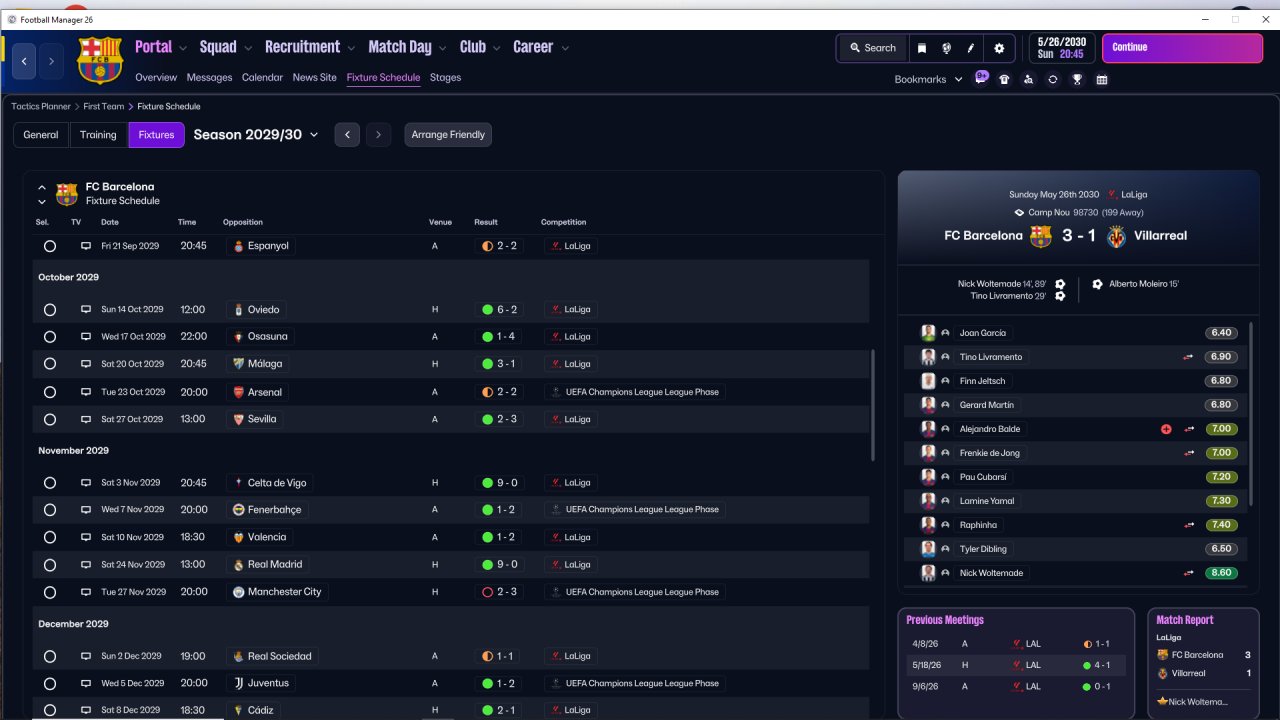Open the 5/18/26 previous meeting row

(1015, 665)
